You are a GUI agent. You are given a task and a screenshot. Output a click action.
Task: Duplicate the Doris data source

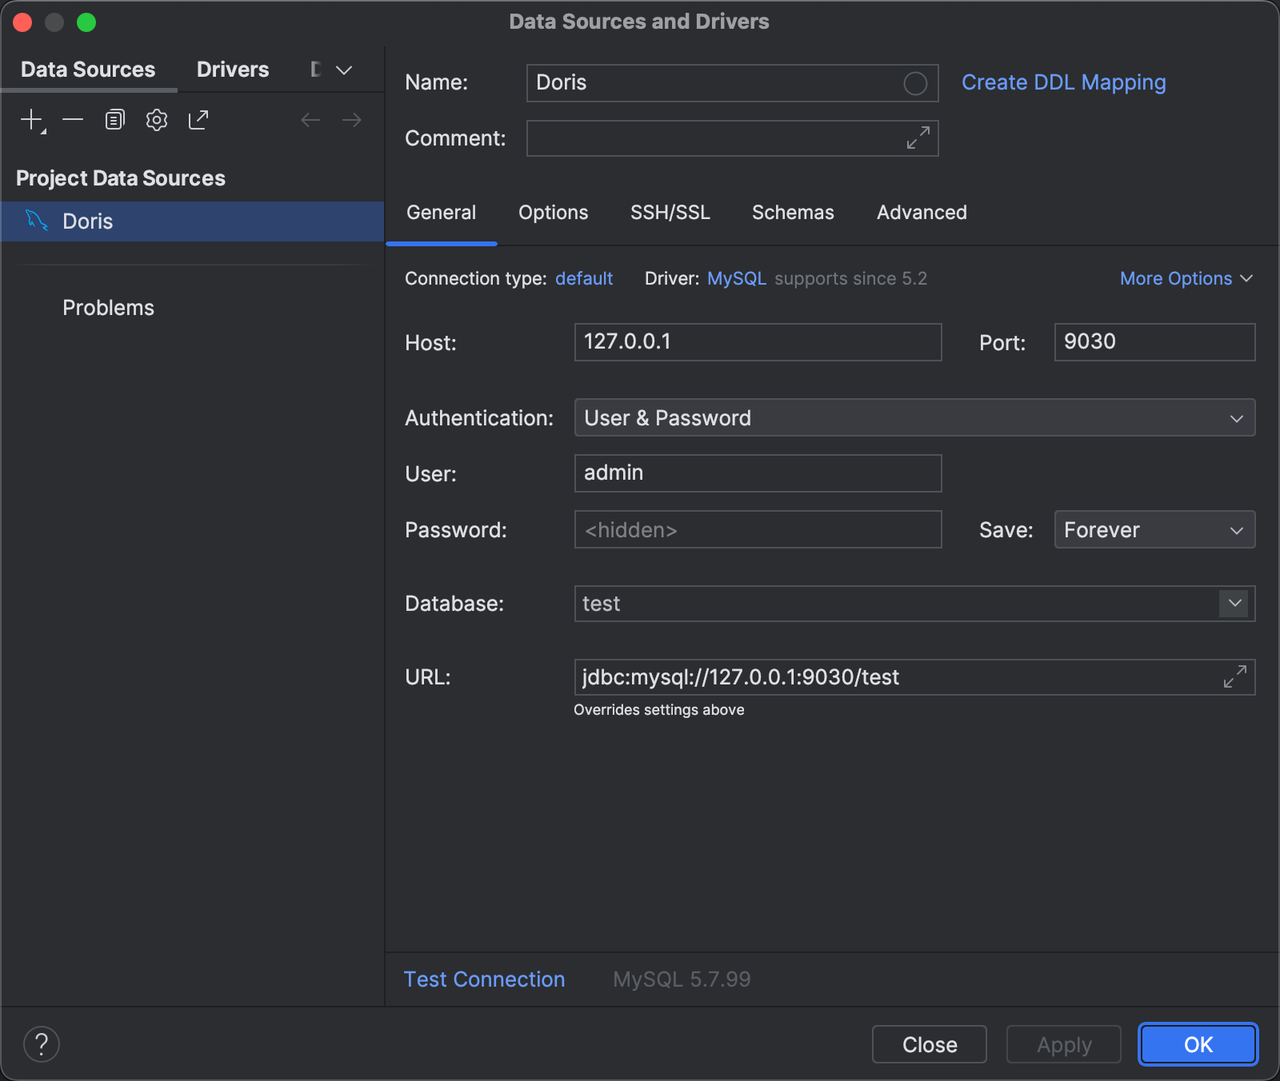pos(114,119)
